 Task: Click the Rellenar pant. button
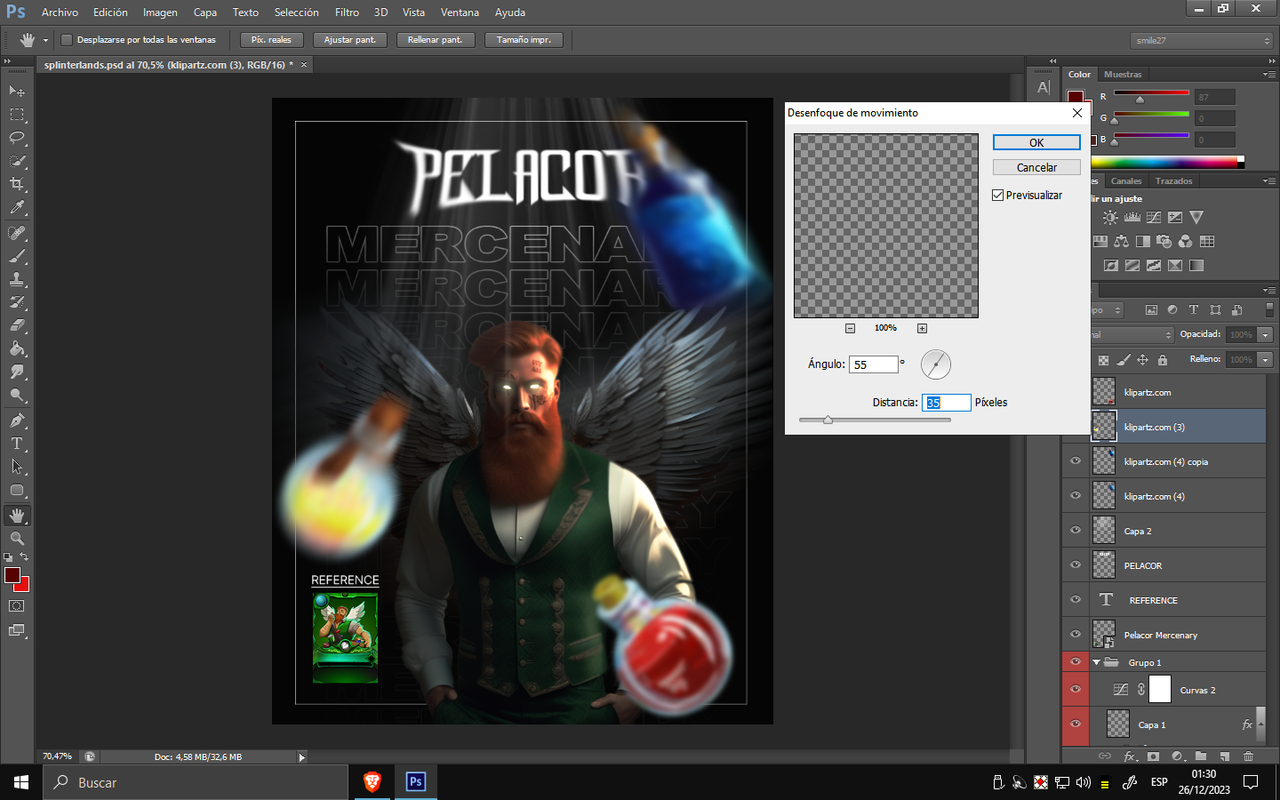(435, 40)
